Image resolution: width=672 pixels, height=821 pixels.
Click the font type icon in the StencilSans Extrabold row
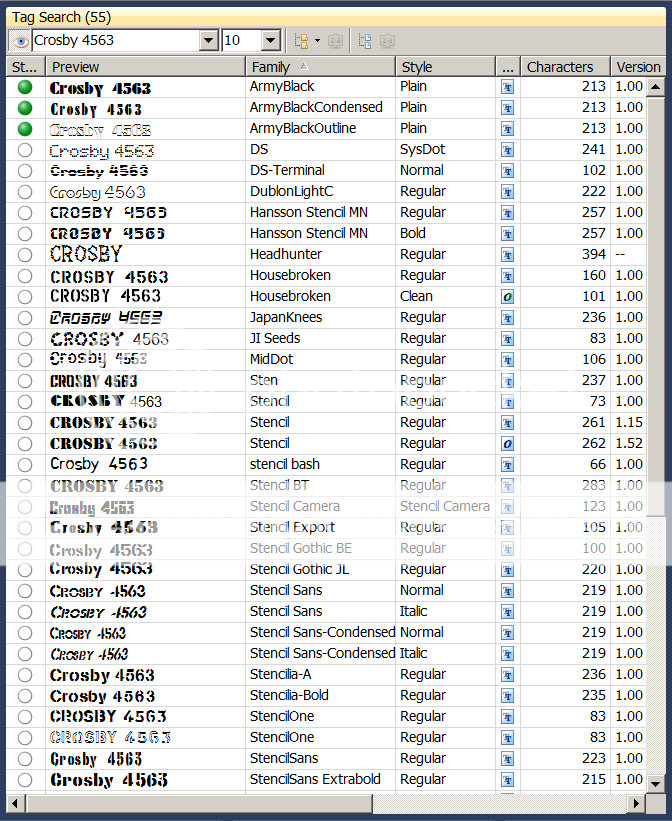pos(508,780)
